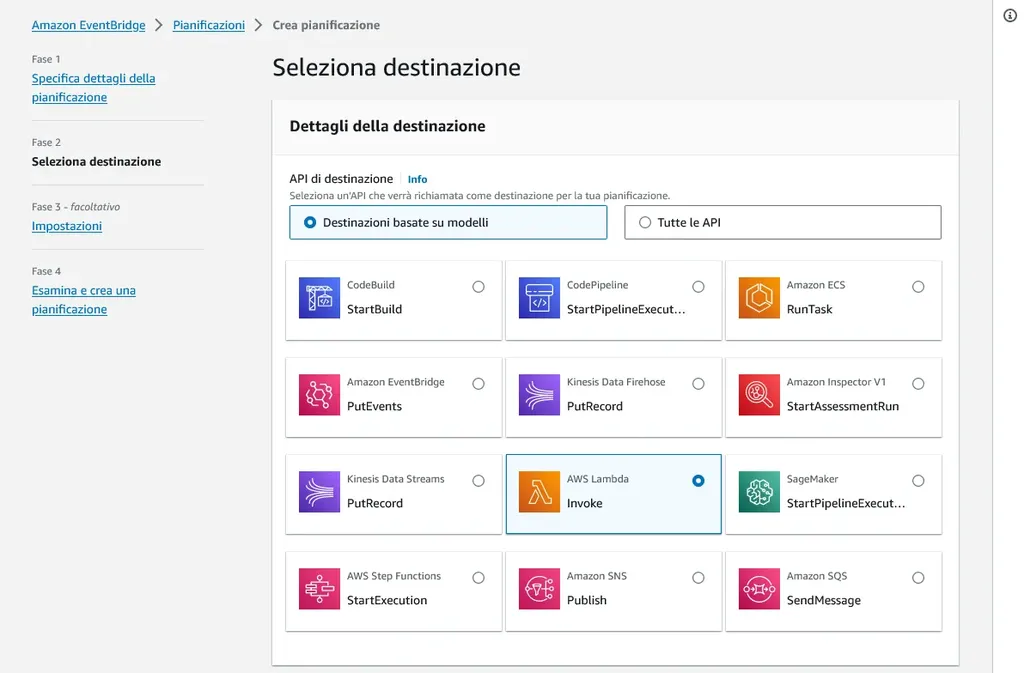The width and height of the screenshot is (1024, 673).
Task: Click the 'RunTask' action label
Action: click(809, 309)
